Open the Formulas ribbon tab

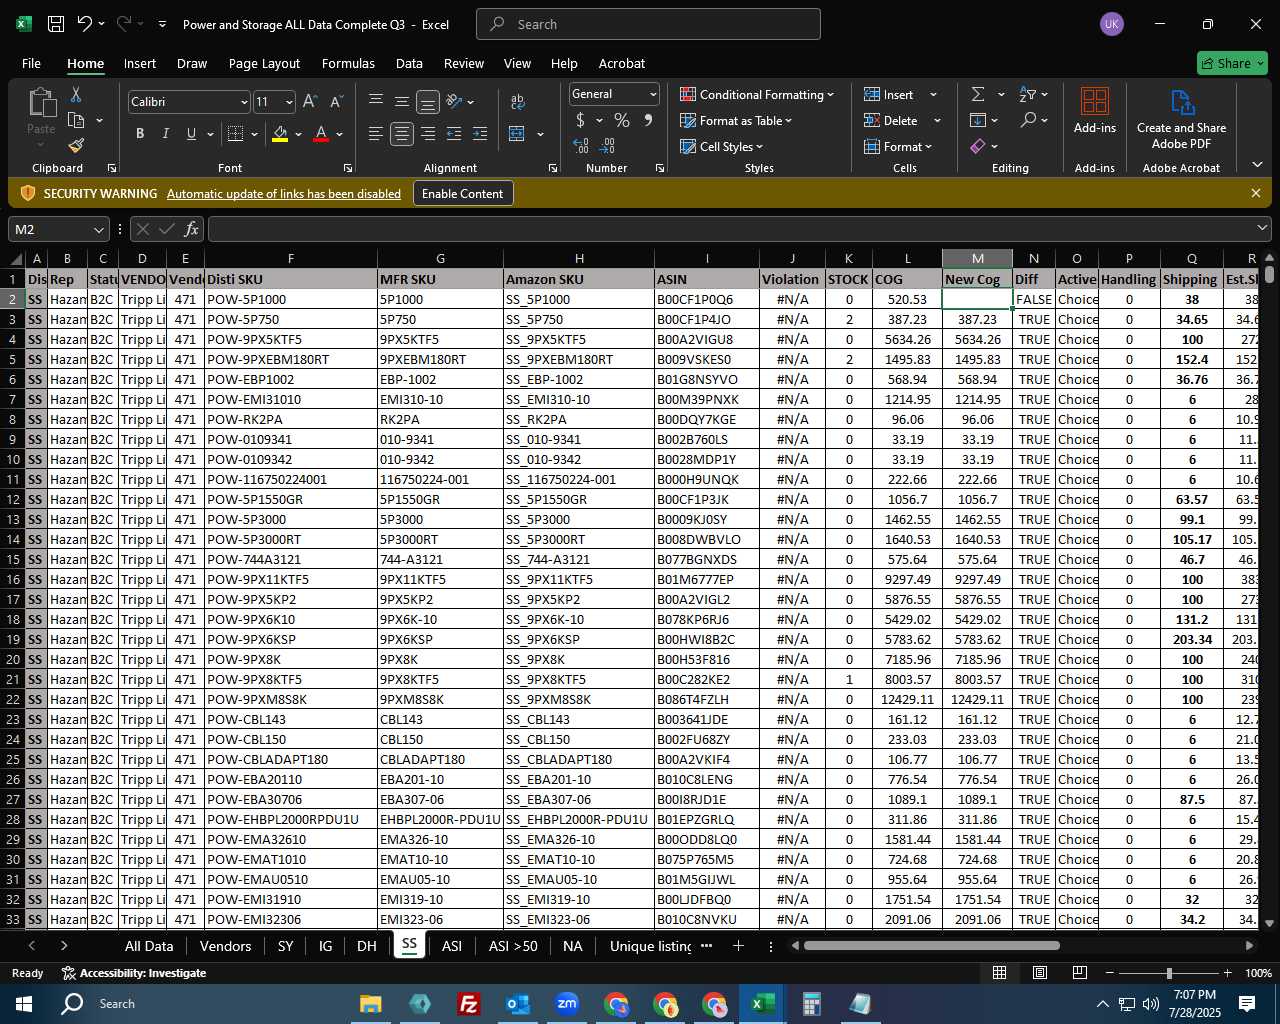pyautogui.click(x=348, y=63)
